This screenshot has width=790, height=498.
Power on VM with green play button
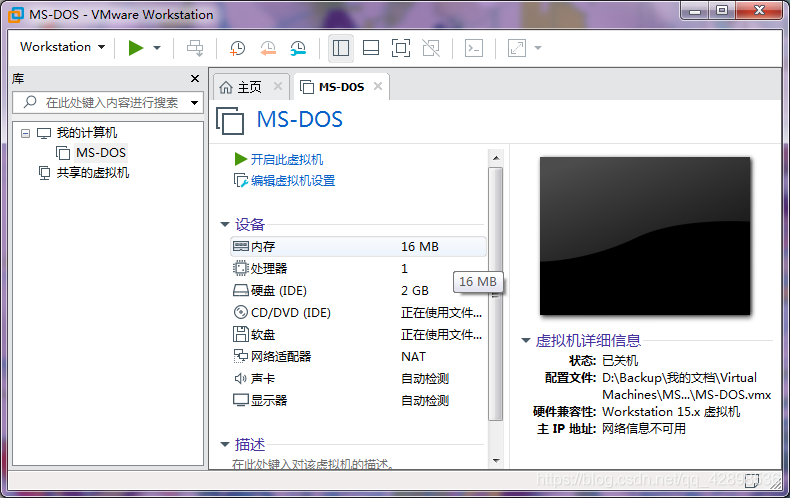click(x=136, y=48)
